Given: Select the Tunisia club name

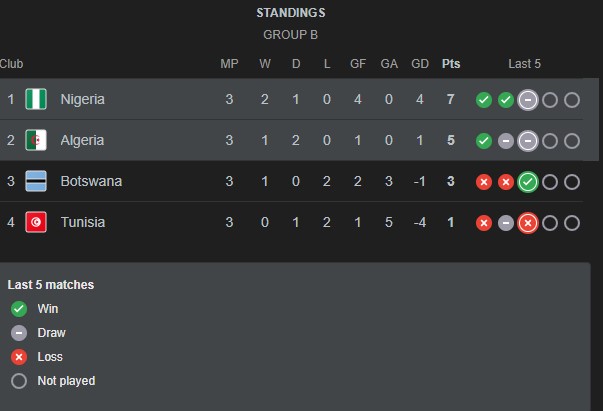Looking at the screenshot, I should [82, 222].
